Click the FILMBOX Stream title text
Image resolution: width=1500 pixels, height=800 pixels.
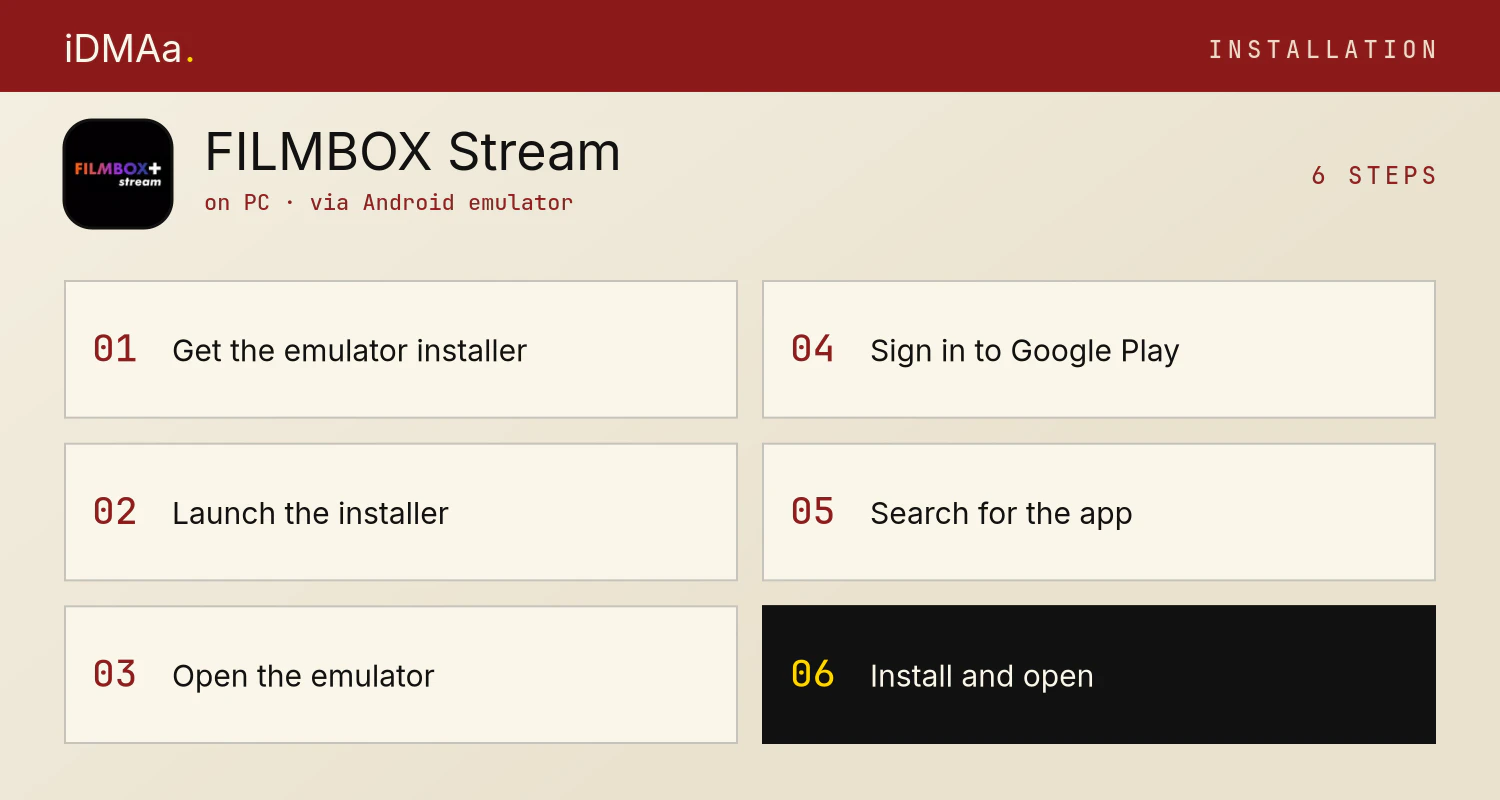(412, 152)
